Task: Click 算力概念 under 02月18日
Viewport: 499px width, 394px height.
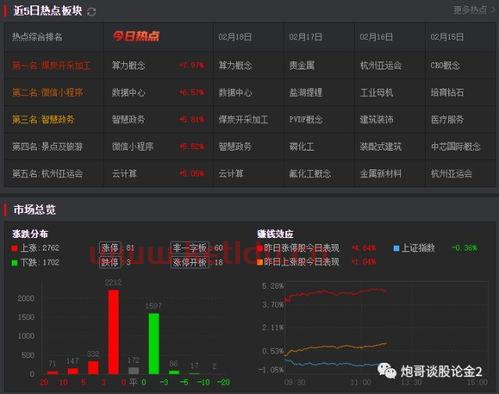Action: tap(235, 65)
